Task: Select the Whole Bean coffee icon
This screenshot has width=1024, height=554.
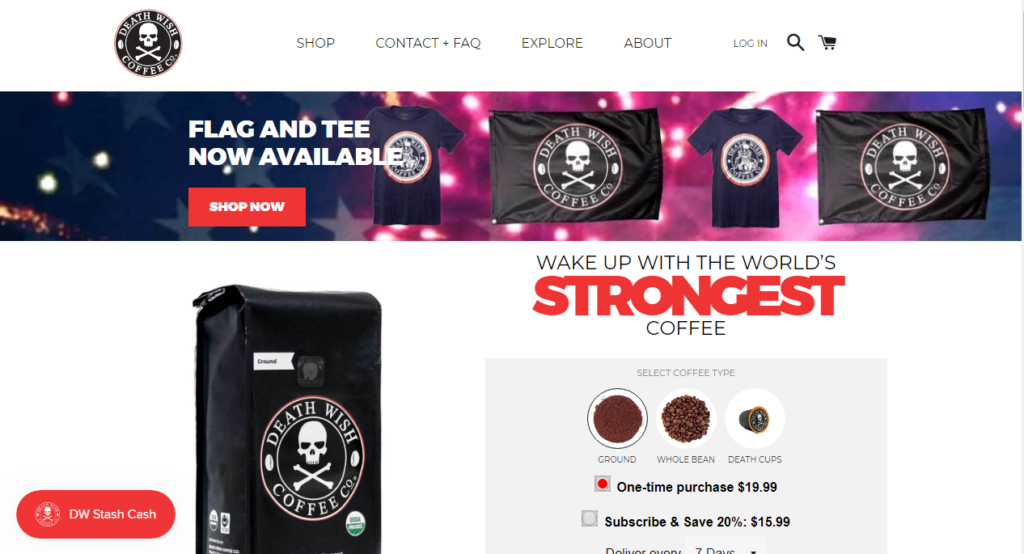Action: point(686,418)
